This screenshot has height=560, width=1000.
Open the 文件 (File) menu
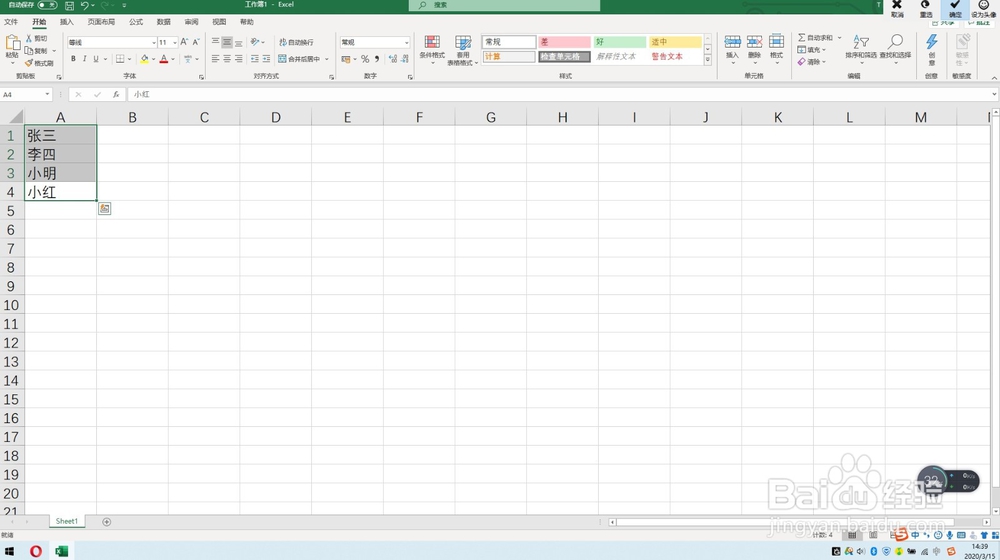tap(11, 22)
